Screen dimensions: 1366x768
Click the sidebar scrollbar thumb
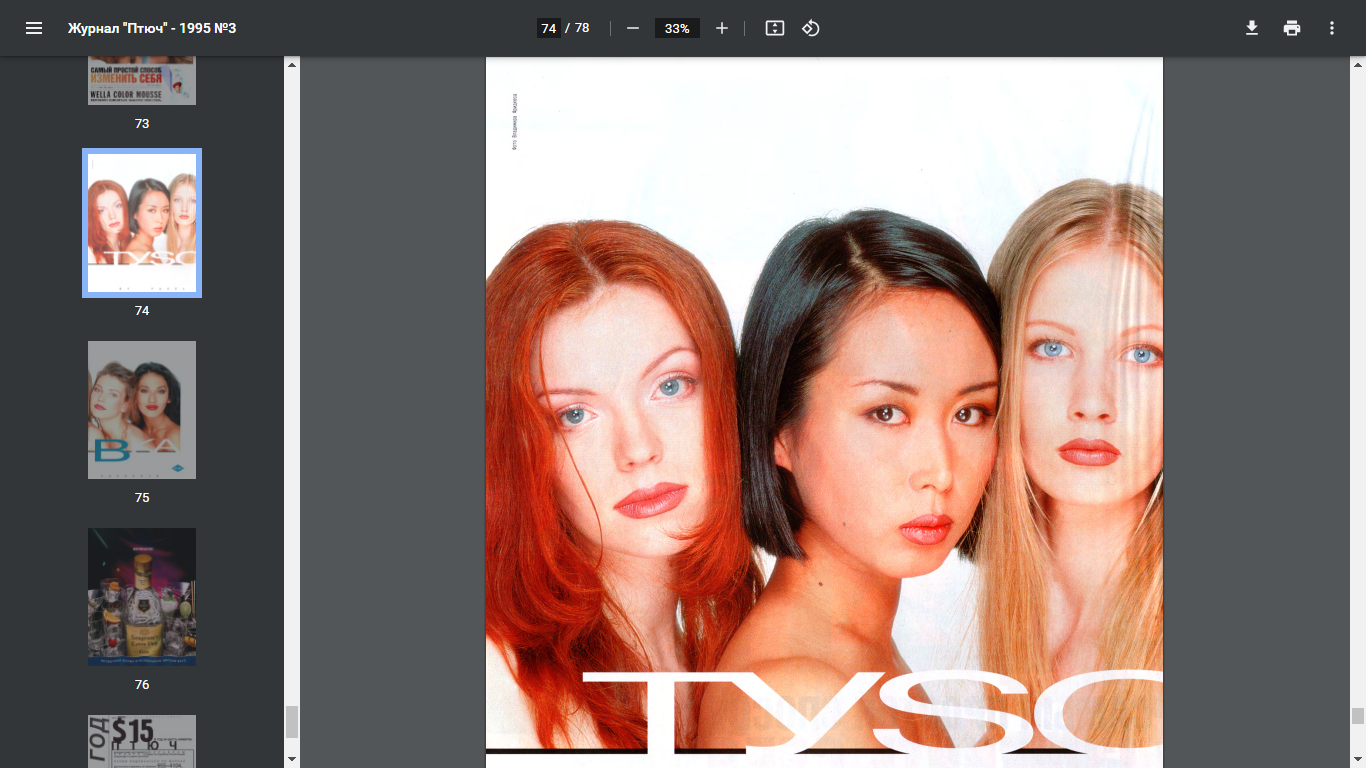point(292,721)
